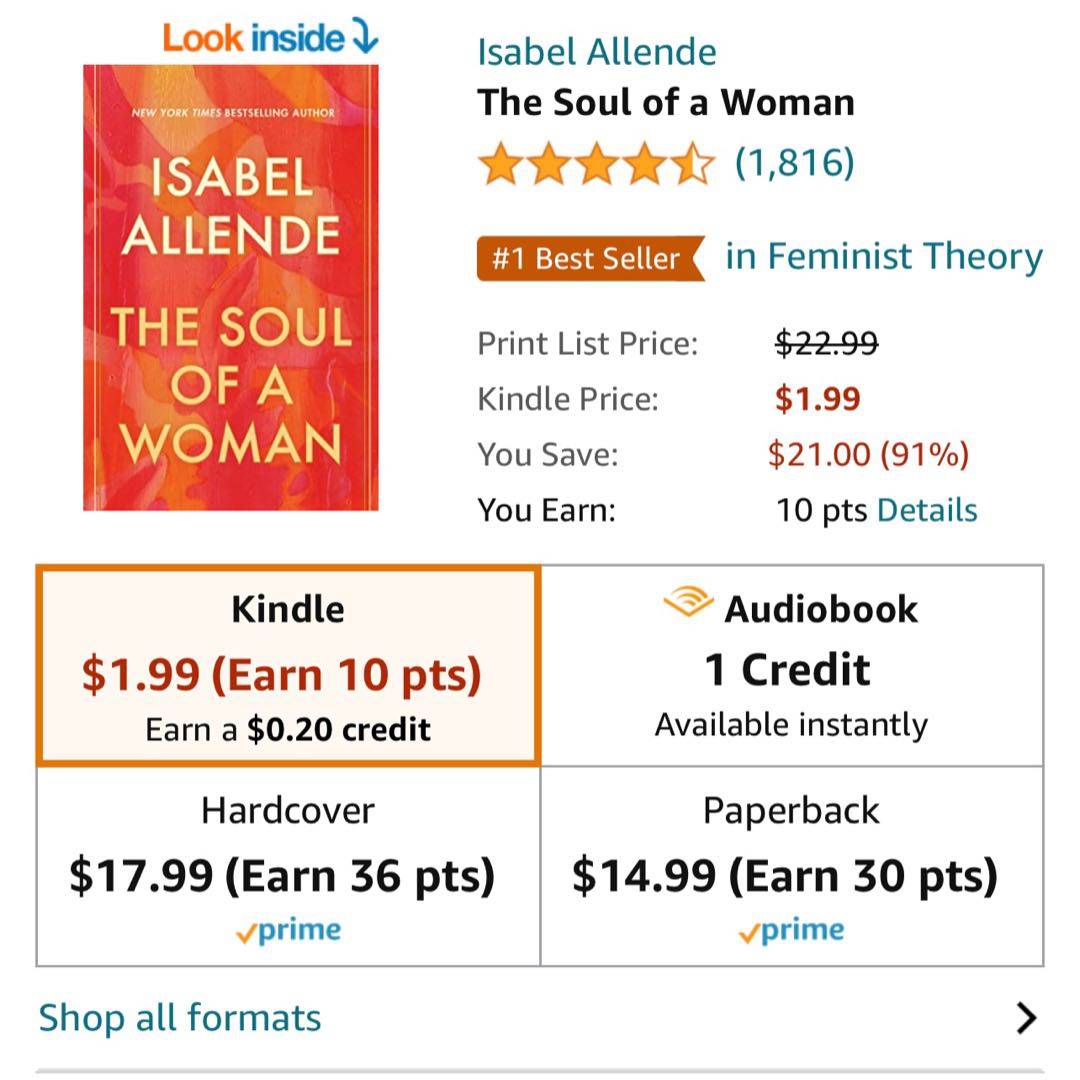Select the Audiobook format option
The height and width of the screenshot is (1080, 1080).
click(x=792, y=666)
